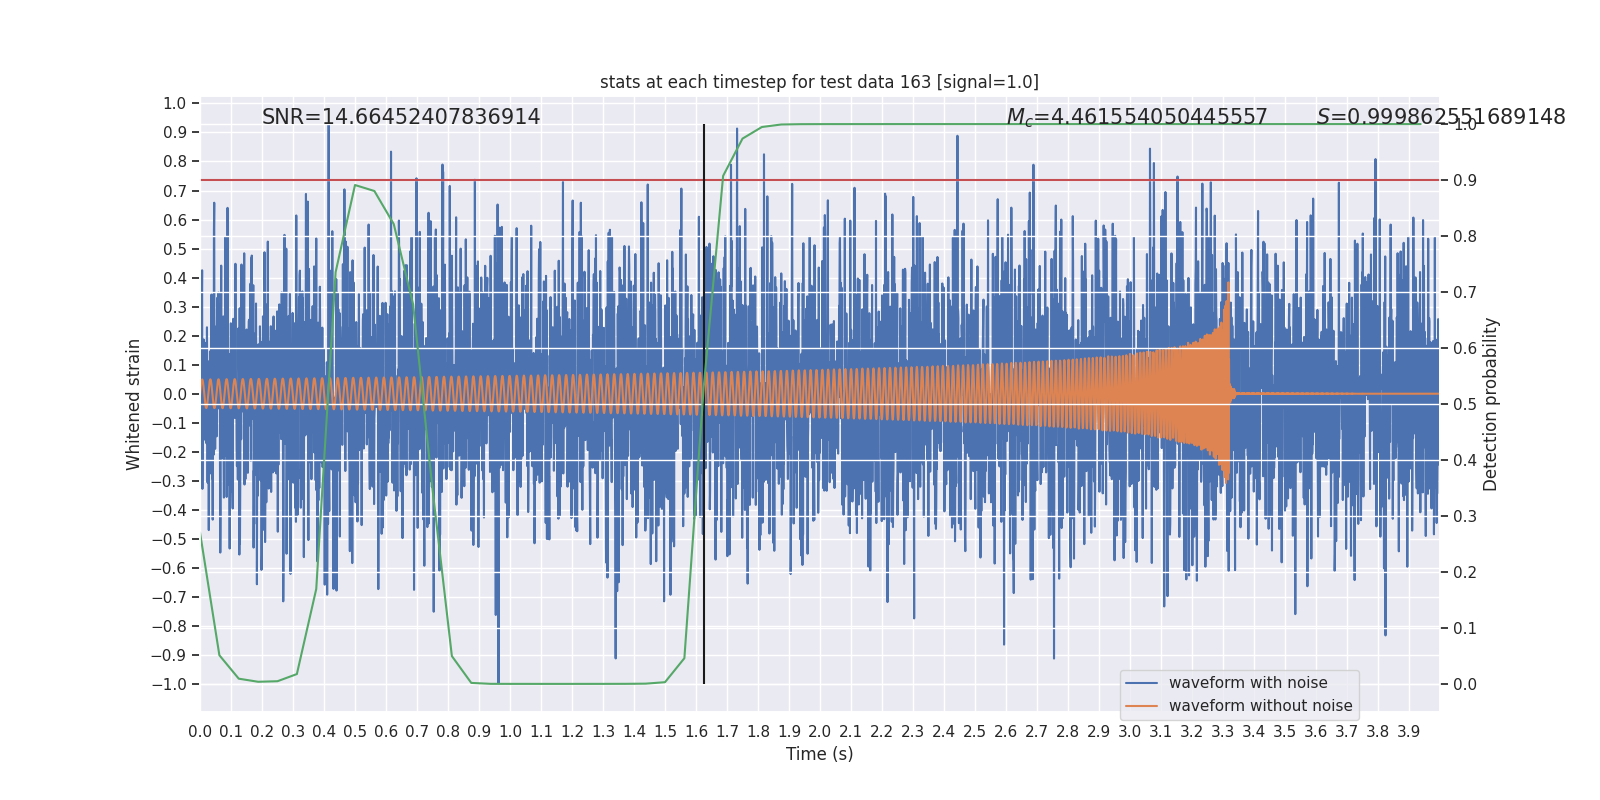Image resolution: width=1600 pixels, height=800 pixels.
Task: Click the 'Time (s)' x-axis label
Action: click(819, 754)
